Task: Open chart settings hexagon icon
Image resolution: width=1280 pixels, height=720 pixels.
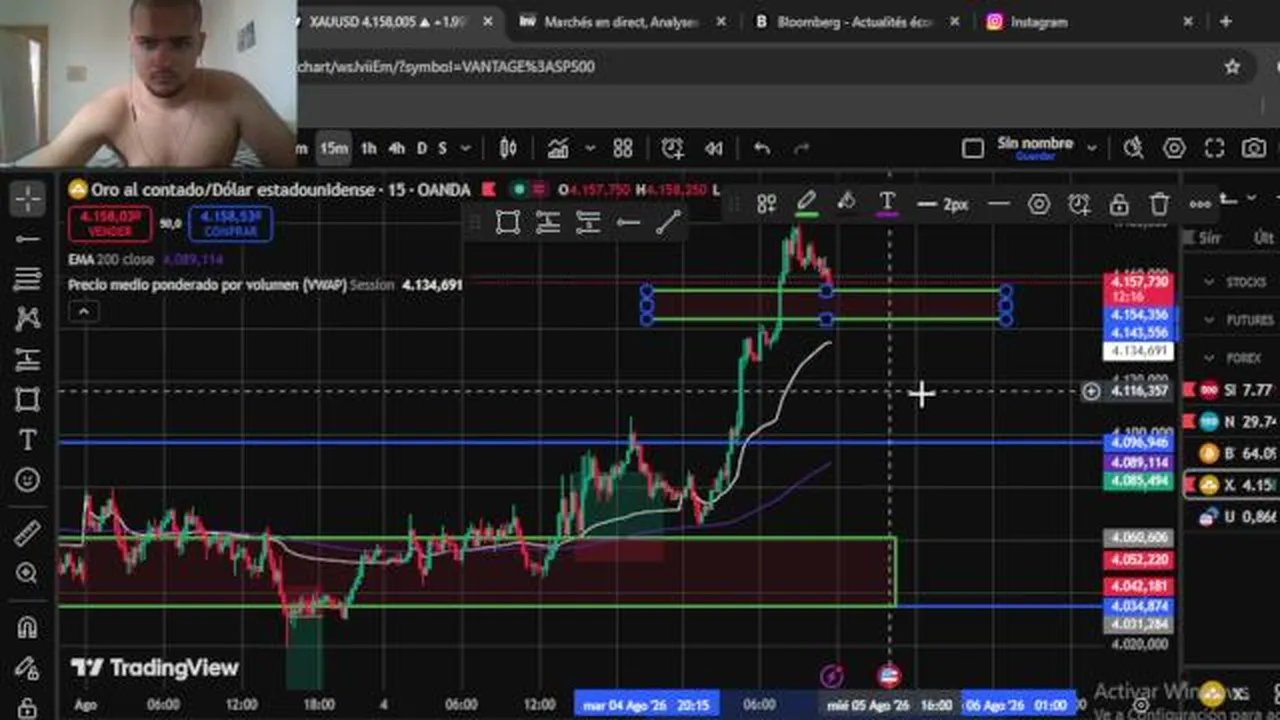Action: pyautogui.click(x=1174, y=149)
